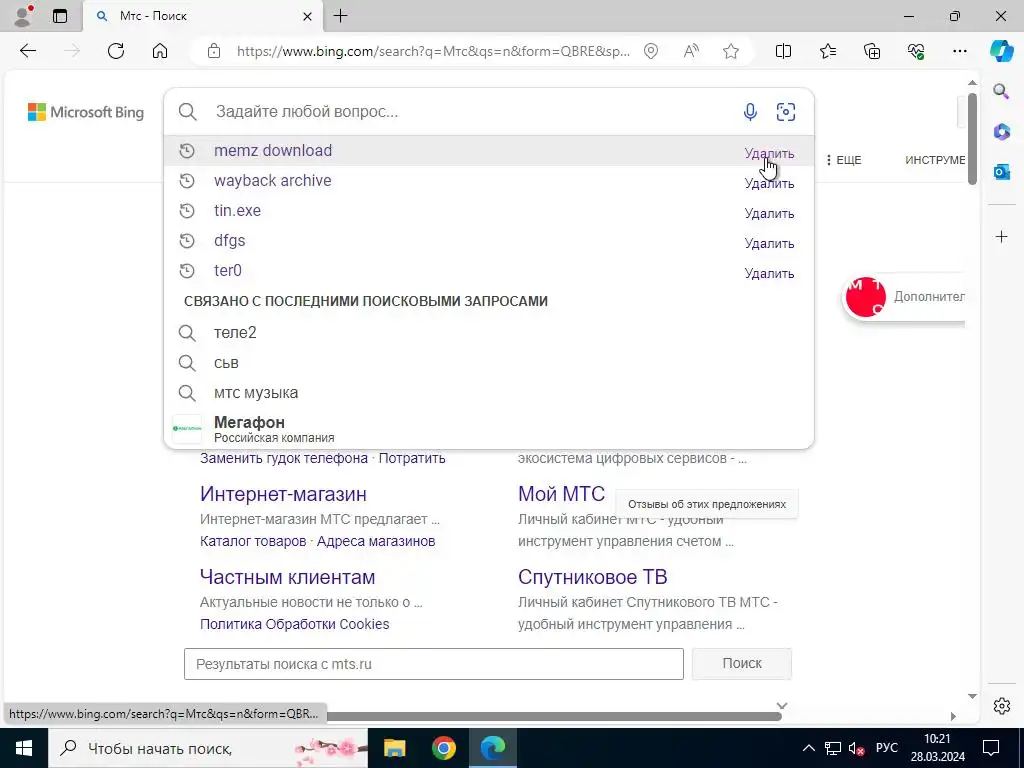Choose the сьв related suggestion
The image size is (1024, 768).
(489, 363)
